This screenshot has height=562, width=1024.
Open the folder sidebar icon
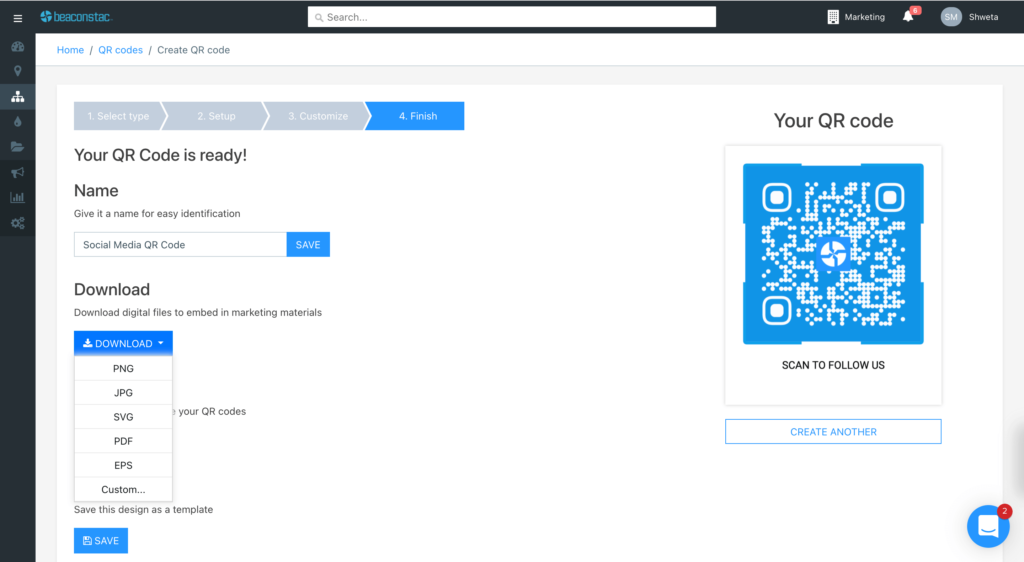(18, 147)
